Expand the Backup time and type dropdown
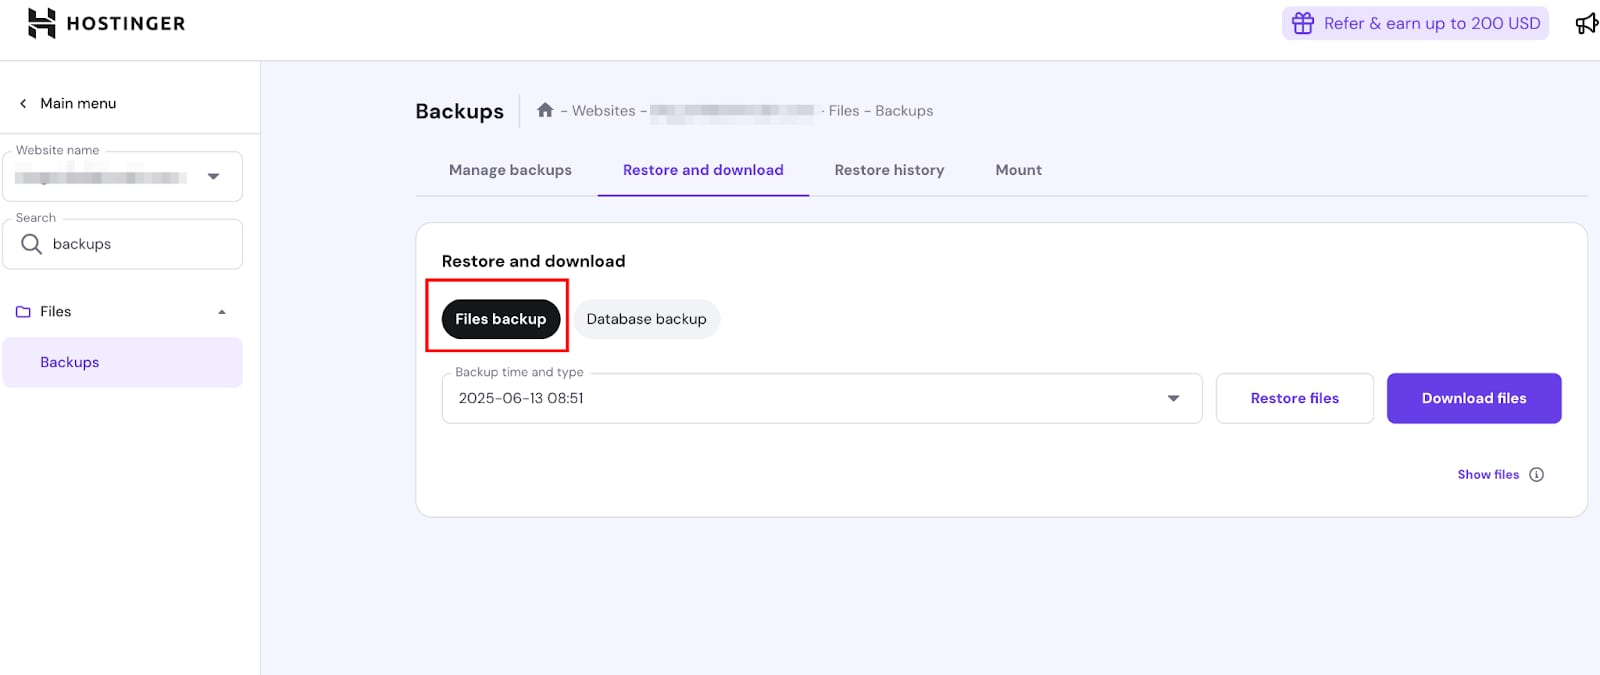The image size is (1600, 675). pos(1173,398)
